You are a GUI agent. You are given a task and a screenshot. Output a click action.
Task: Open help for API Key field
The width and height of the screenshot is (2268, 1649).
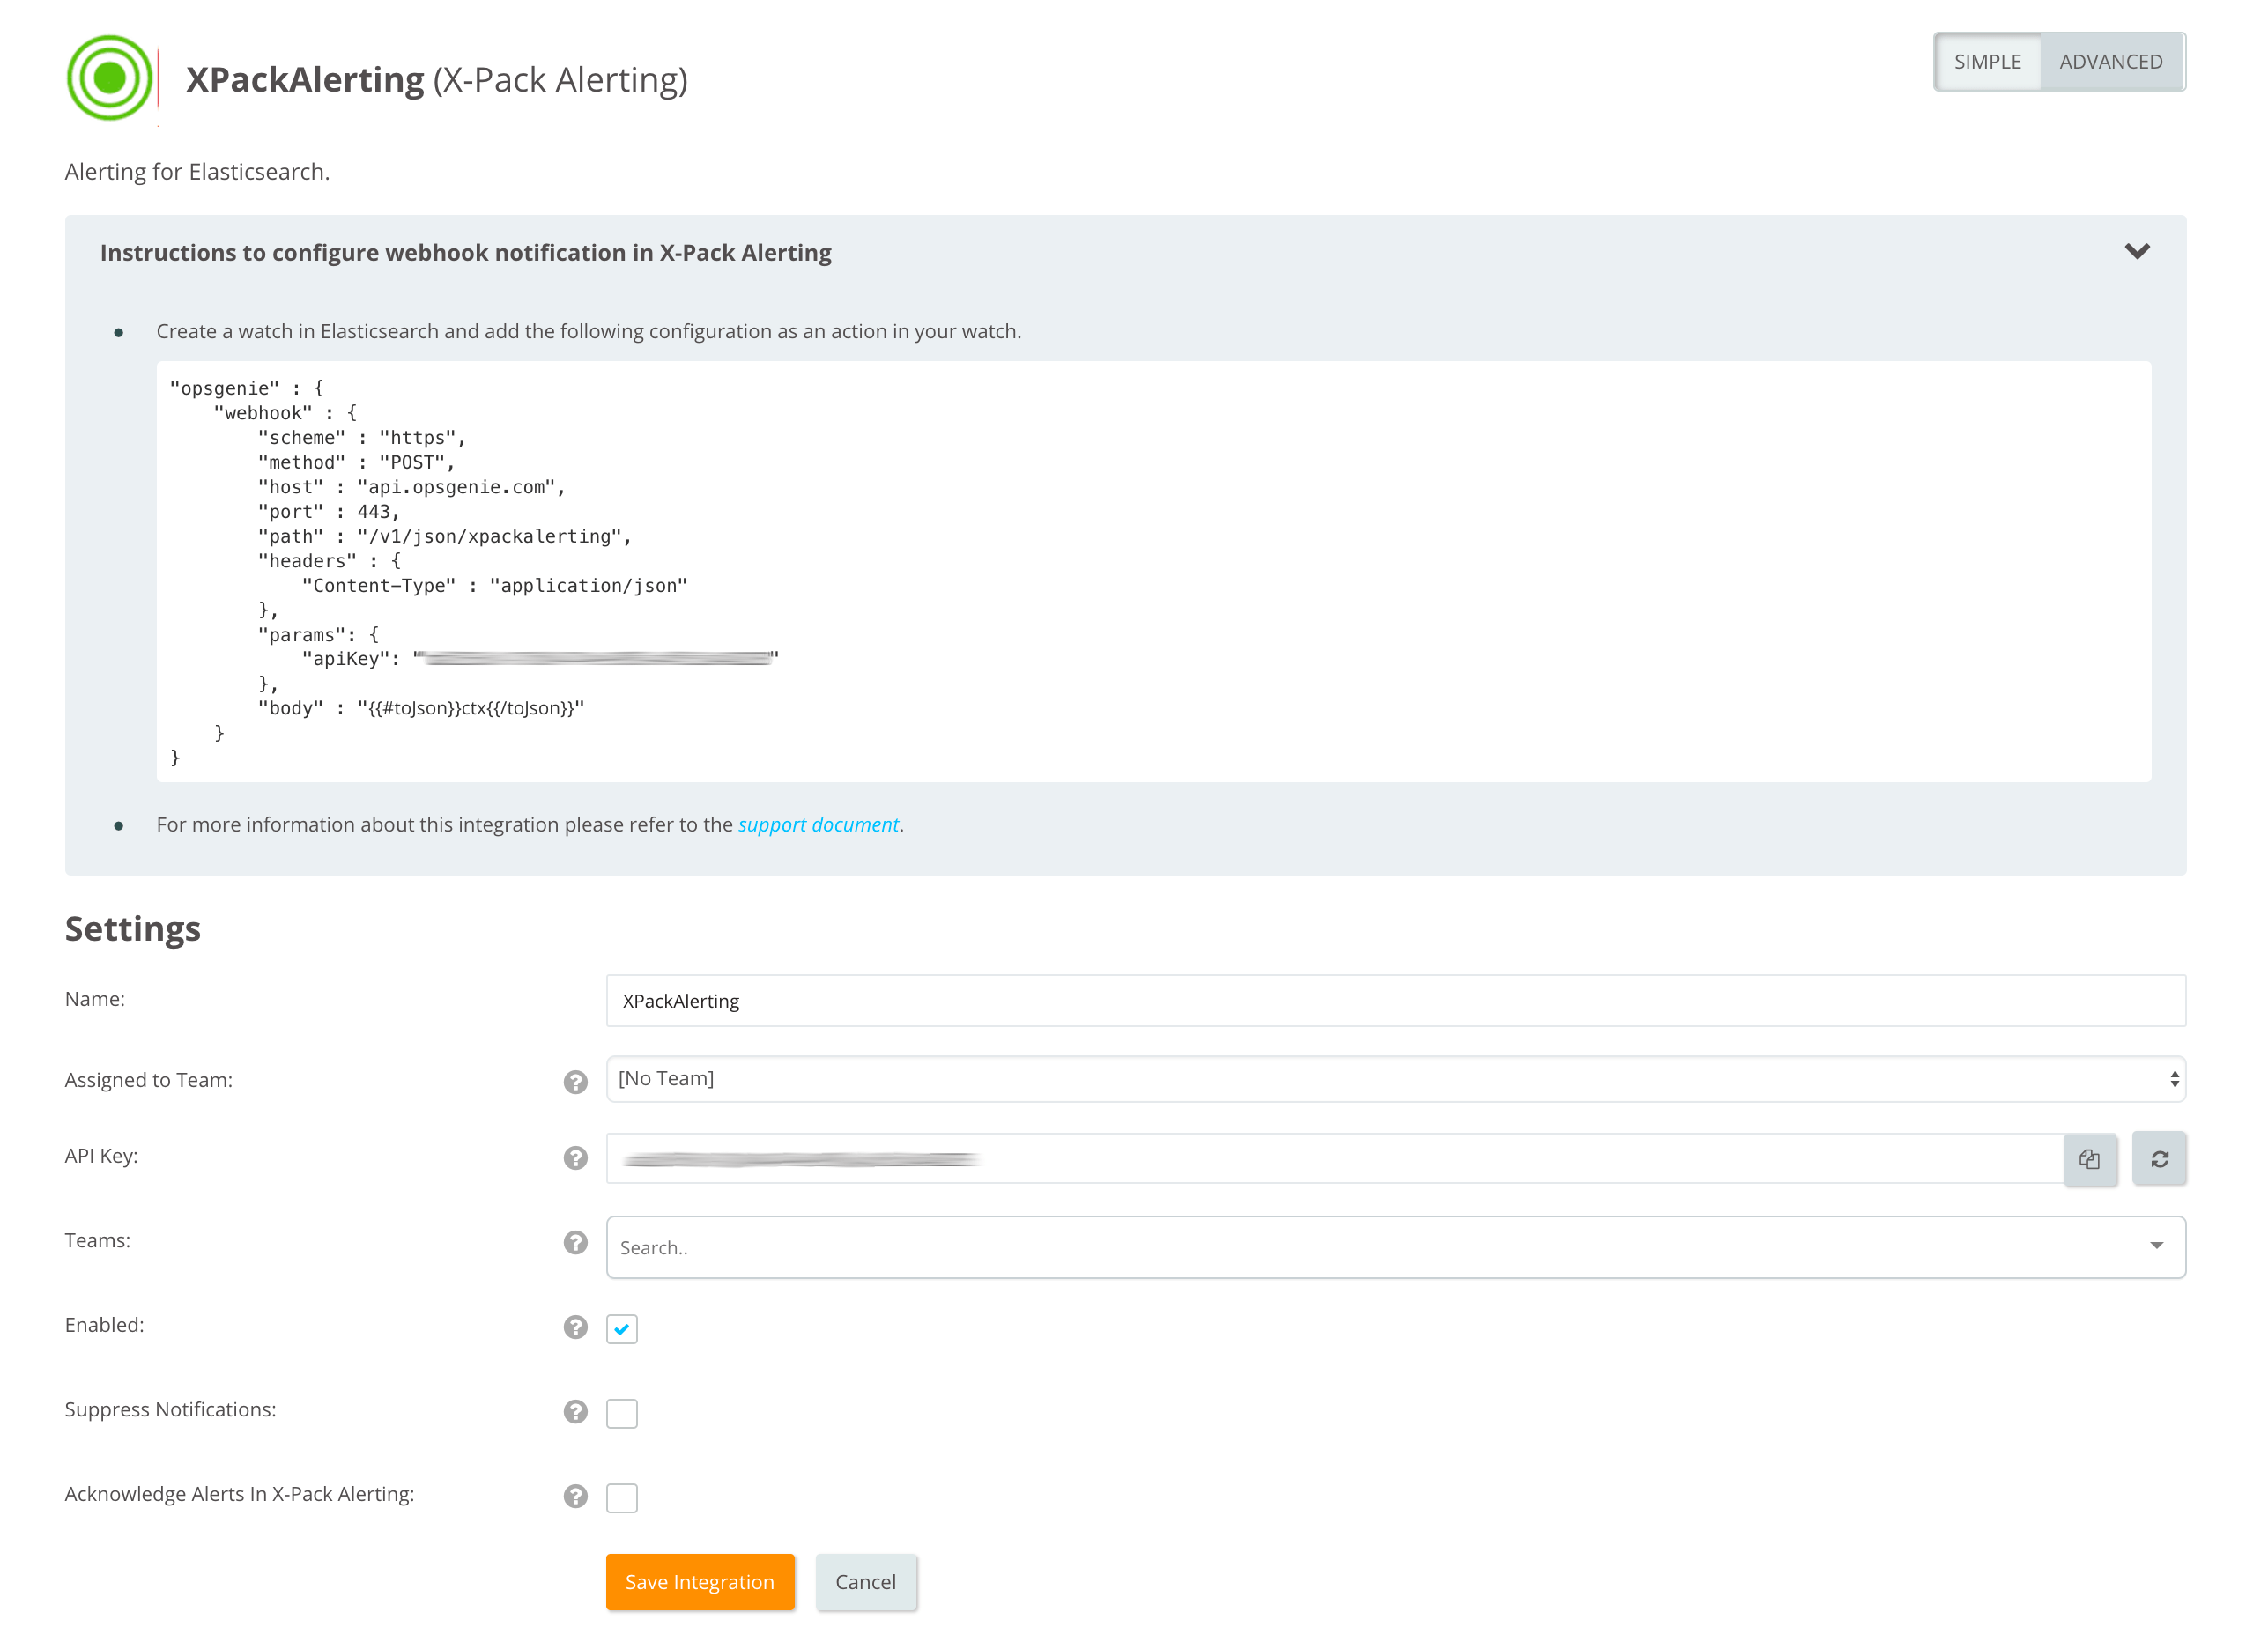pos(575,1158)
